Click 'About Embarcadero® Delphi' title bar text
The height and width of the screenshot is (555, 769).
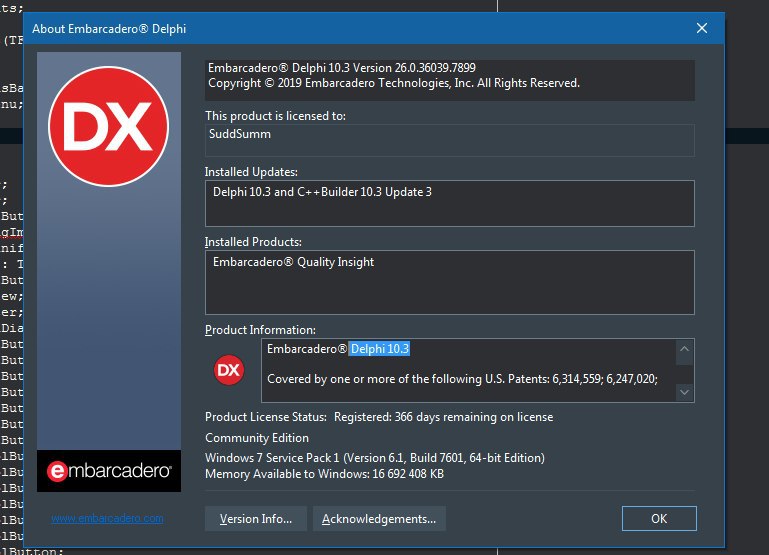point(109,28)
